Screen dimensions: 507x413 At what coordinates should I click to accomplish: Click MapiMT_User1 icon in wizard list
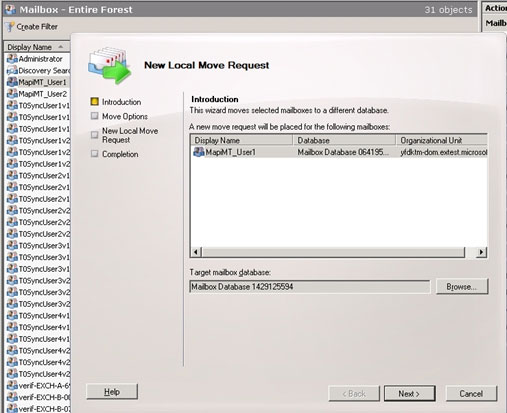pyautogui.click(x=199, y=152)
